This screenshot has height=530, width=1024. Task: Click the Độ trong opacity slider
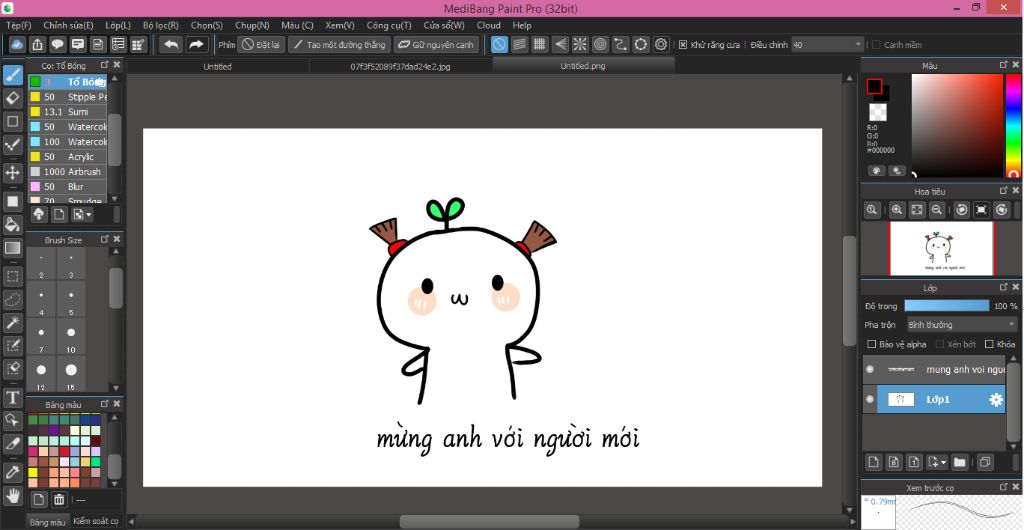pyautogui.click(x=947, y=305)
